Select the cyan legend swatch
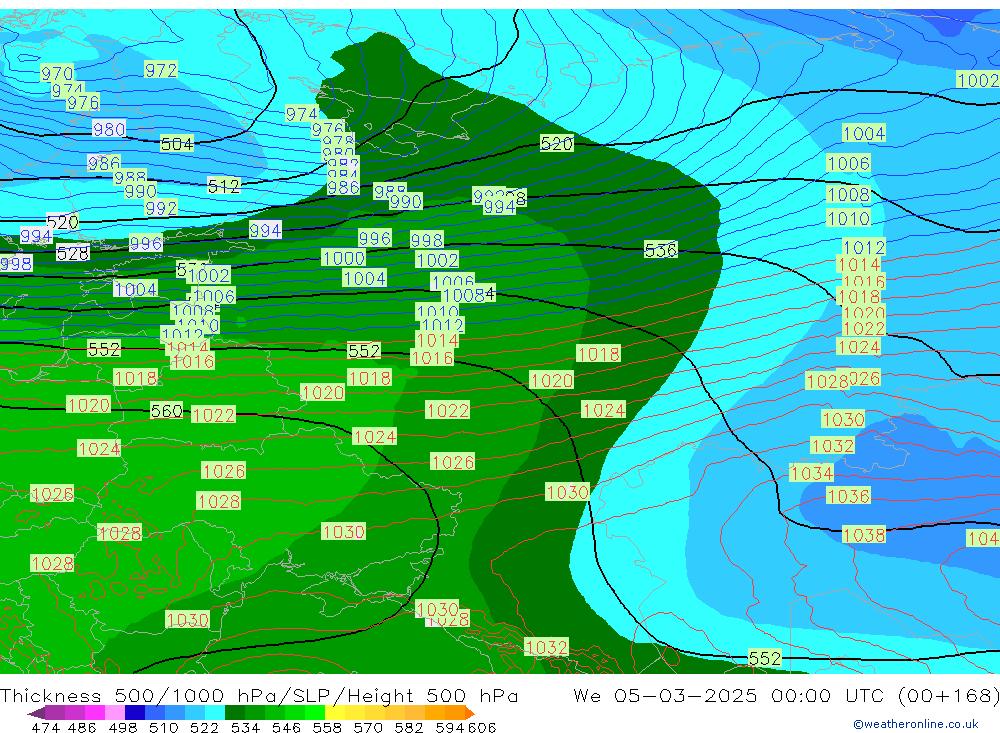1000x733 pixels. 215,713
